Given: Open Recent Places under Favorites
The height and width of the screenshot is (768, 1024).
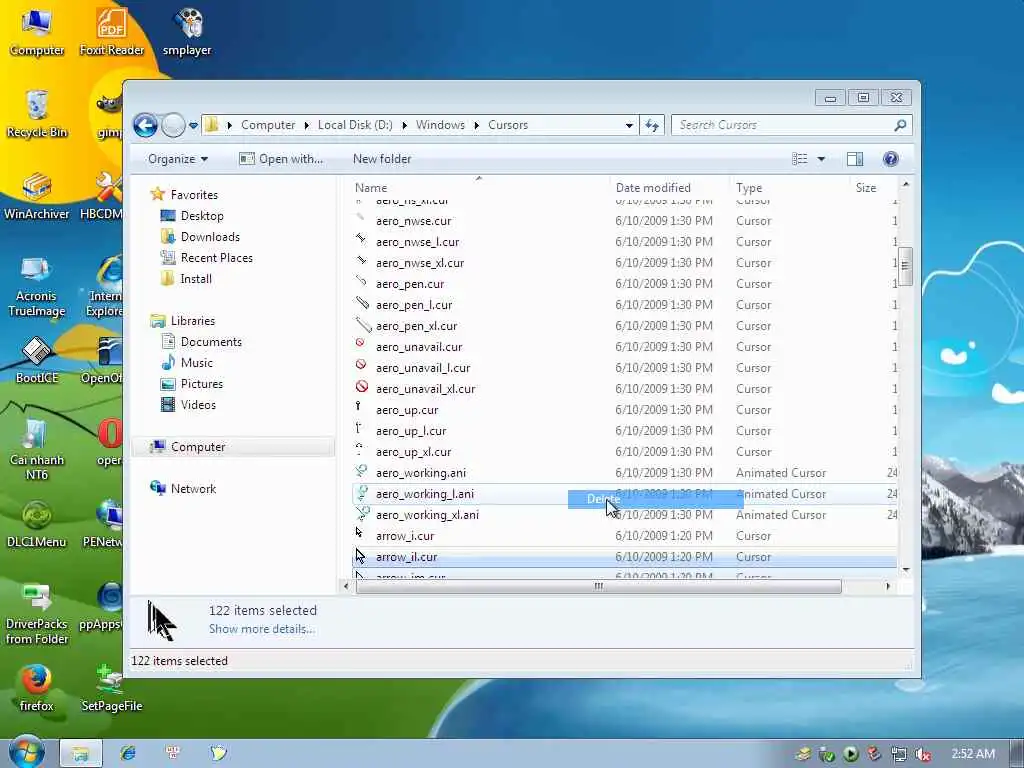Looking at the screenshot, I should click(216, 257).
